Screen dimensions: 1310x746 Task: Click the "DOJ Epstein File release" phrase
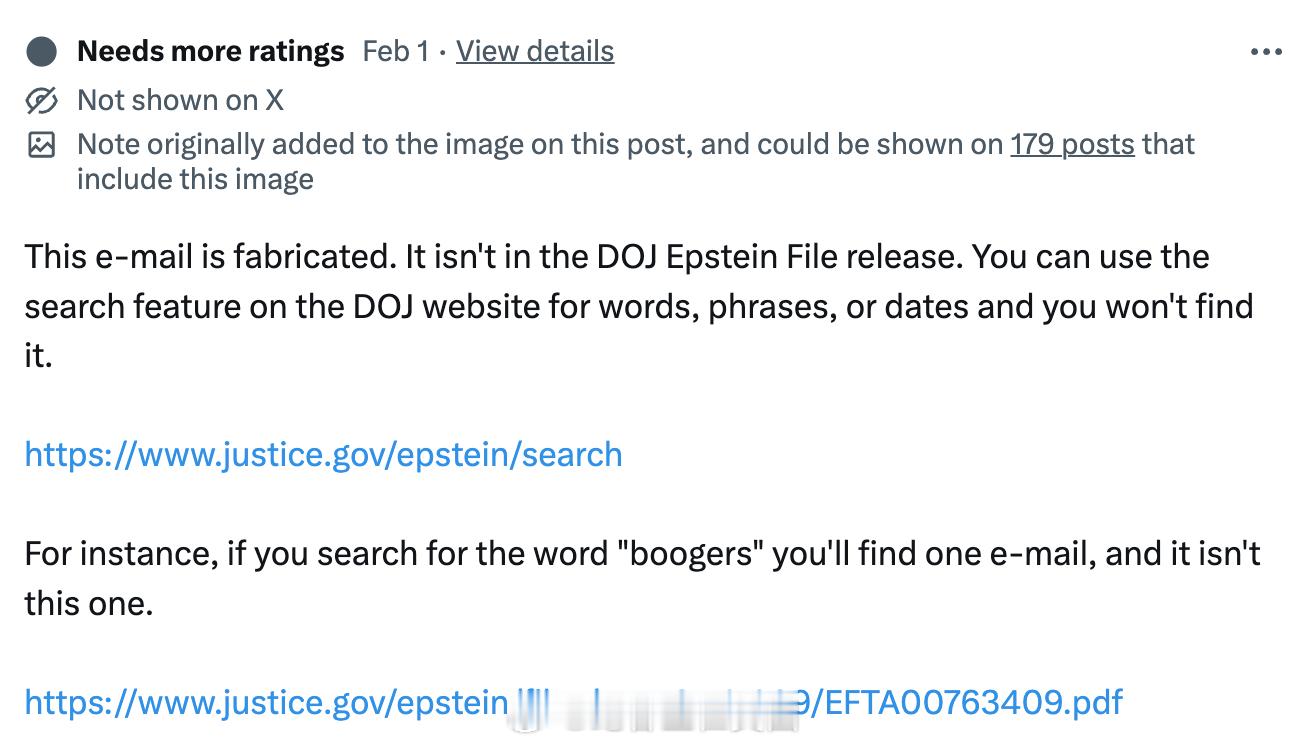point(780,257)
